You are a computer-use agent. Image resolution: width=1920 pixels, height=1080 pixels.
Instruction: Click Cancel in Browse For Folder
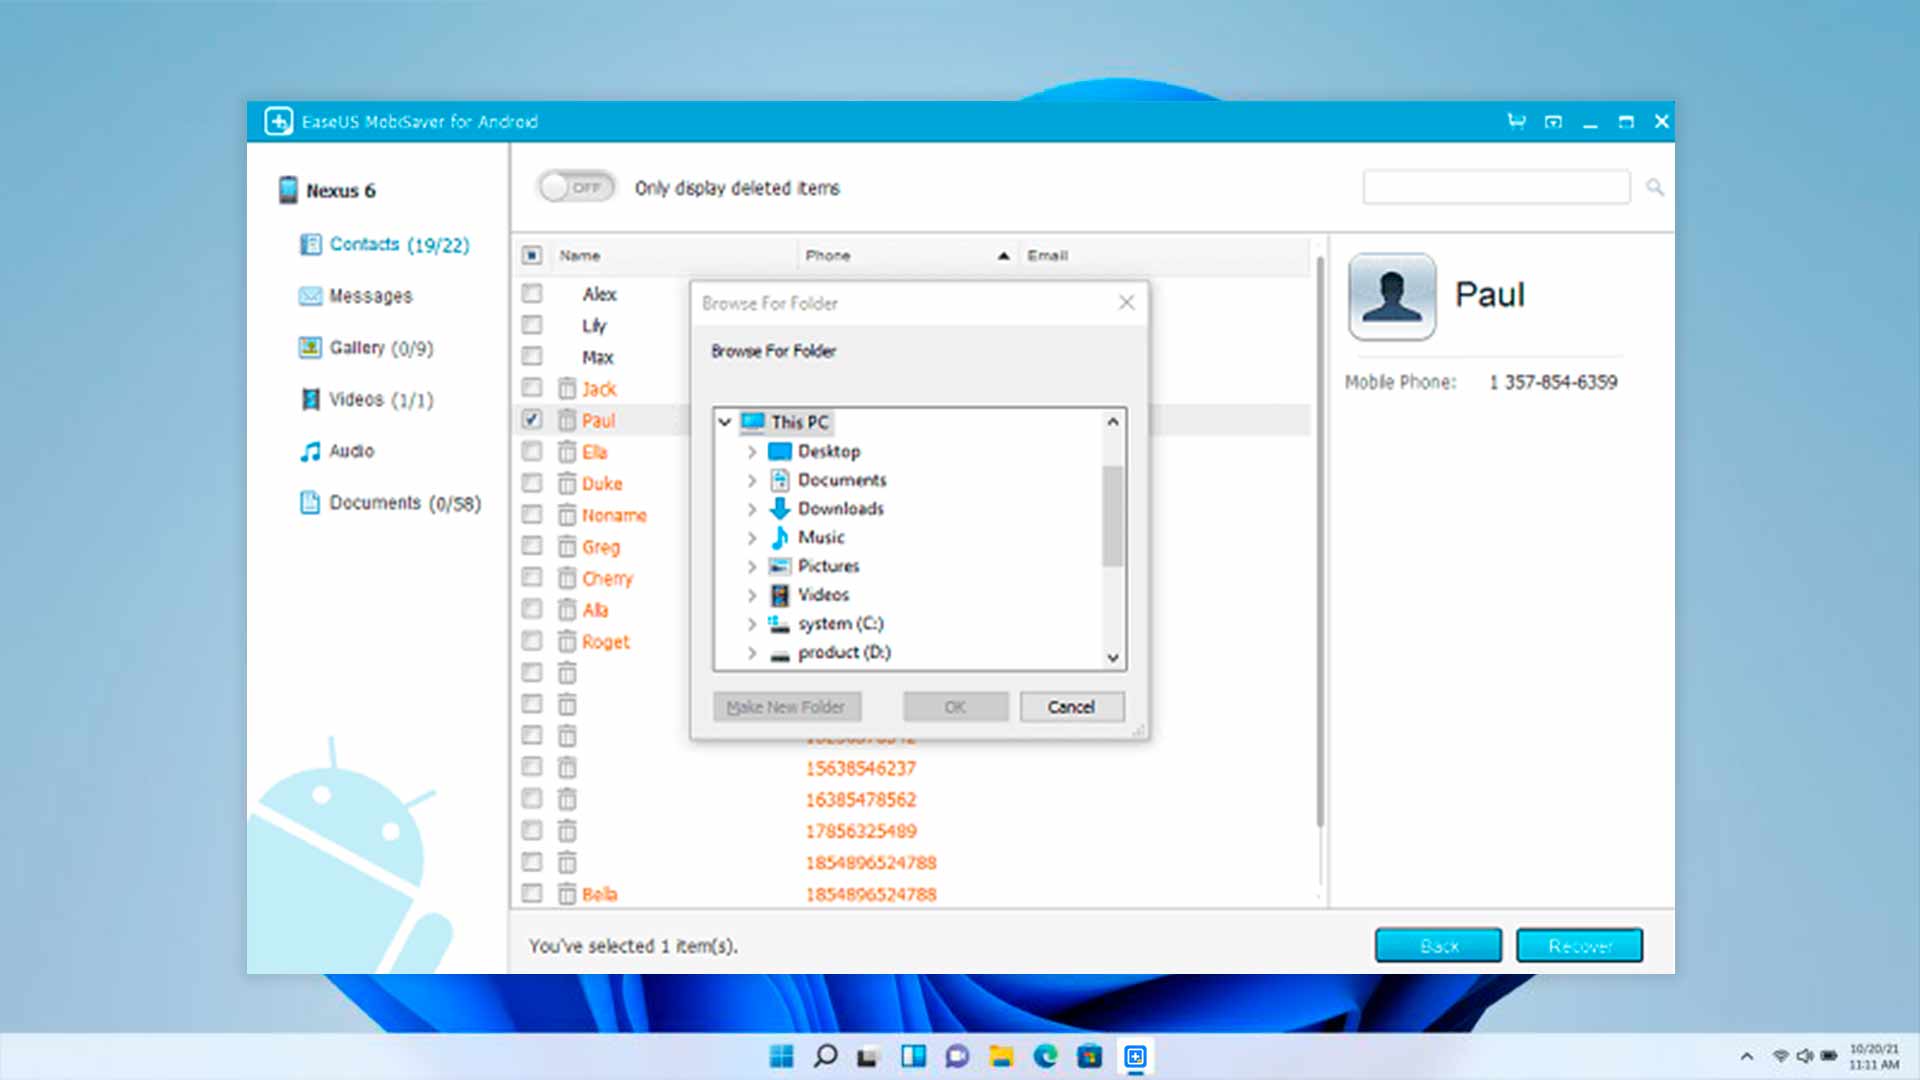pos(1071,707)
